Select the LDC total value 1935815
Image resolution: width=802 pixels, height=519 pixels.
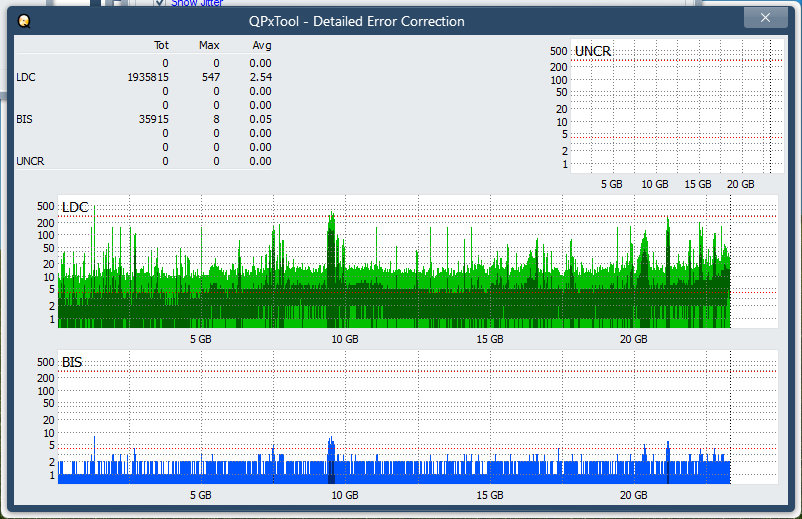click(148, 77)
